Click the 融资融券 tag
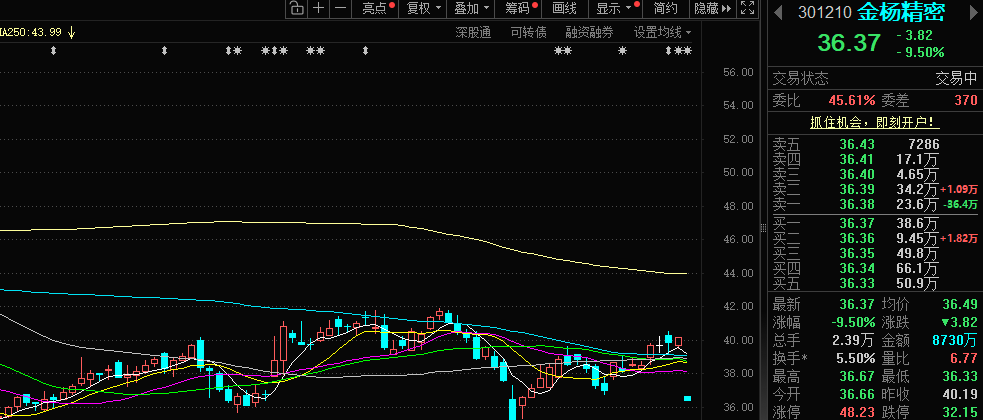983x420 pixels. [x=589, y=33]
